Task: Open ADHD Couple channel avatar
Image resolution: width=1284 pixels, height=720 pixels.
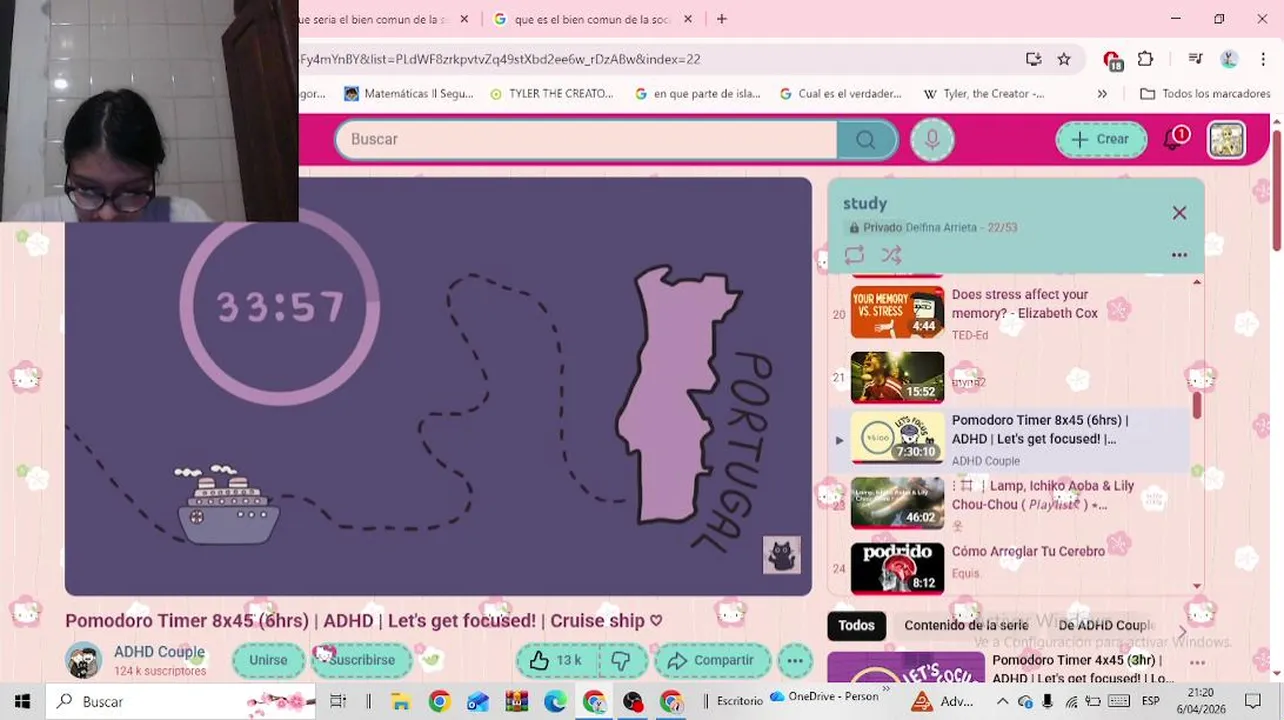Action: pyautogui.click(x=83, y=660)
